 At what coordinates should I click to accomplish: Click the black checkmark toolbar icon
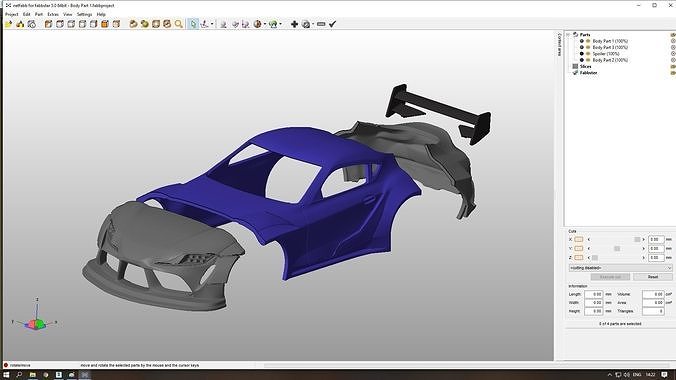point(332,24)
